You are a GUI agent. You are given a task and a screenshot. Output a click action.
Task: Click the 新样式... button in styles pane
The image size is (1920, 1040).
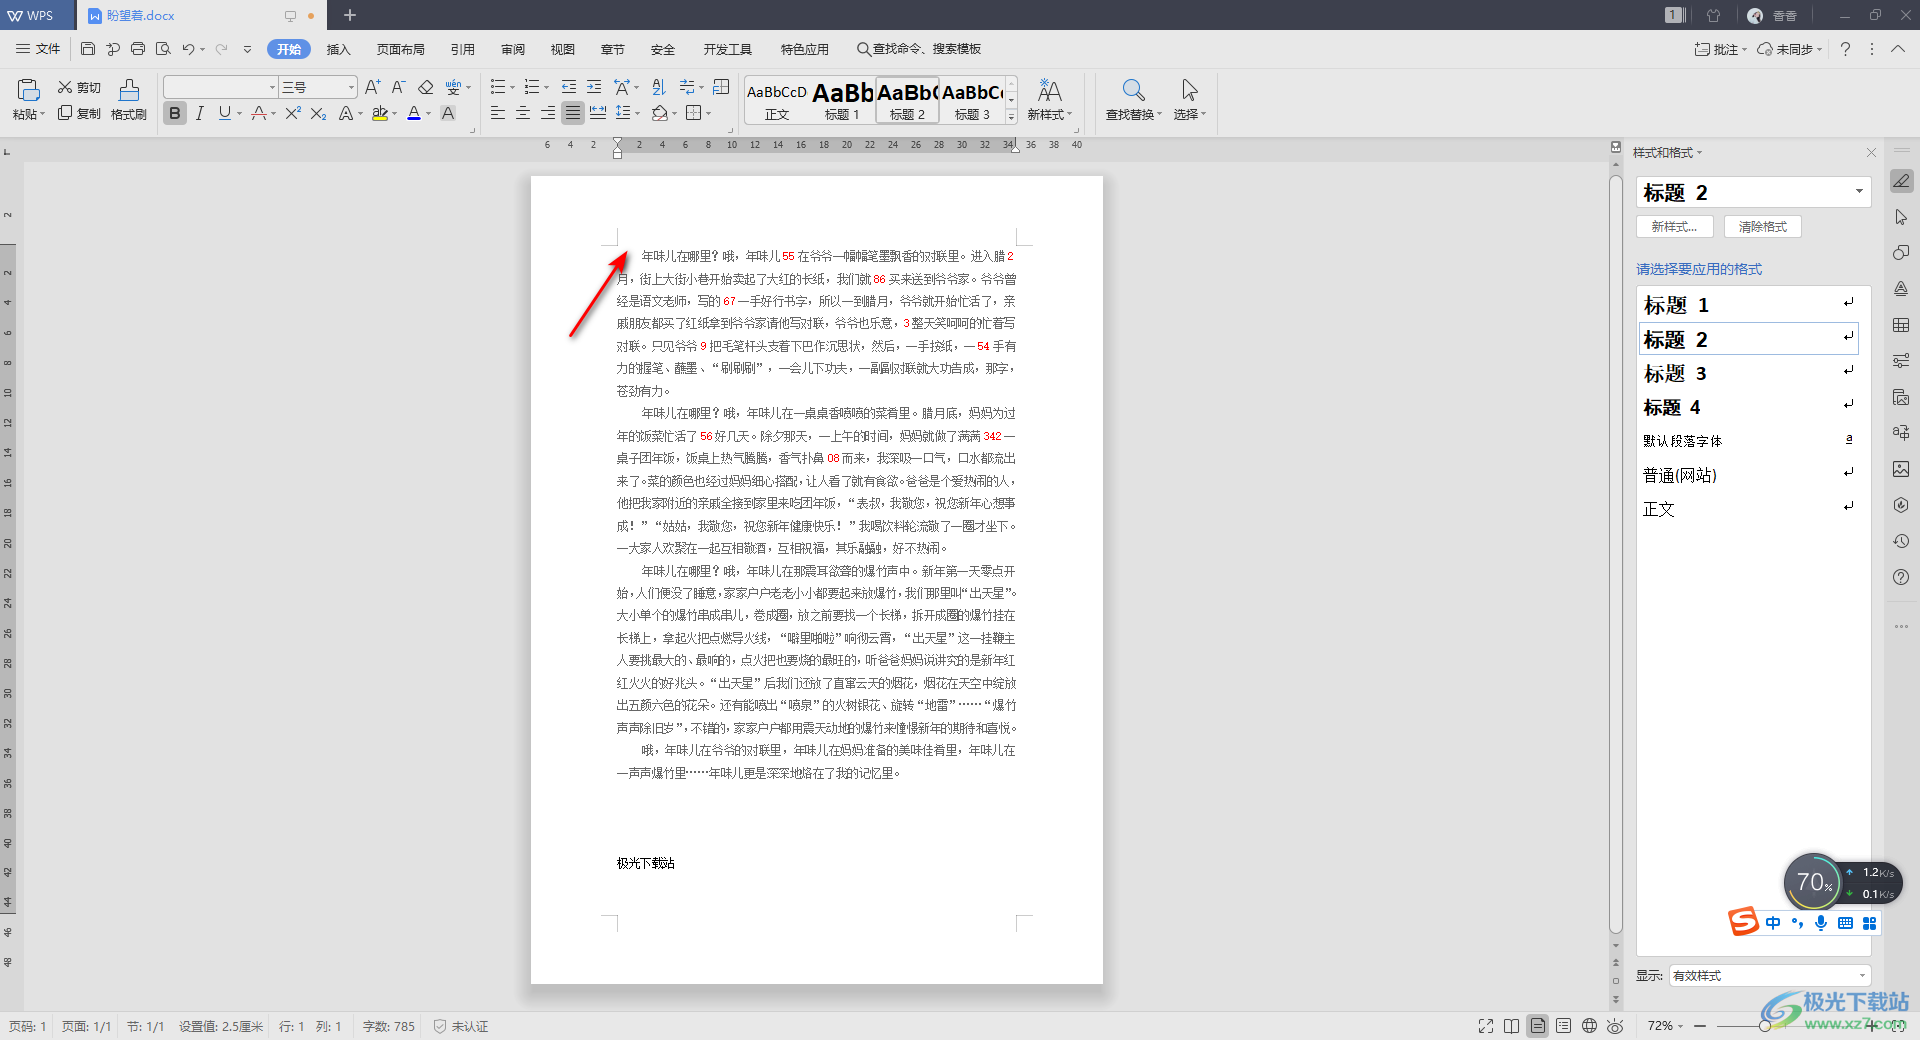1674,226
